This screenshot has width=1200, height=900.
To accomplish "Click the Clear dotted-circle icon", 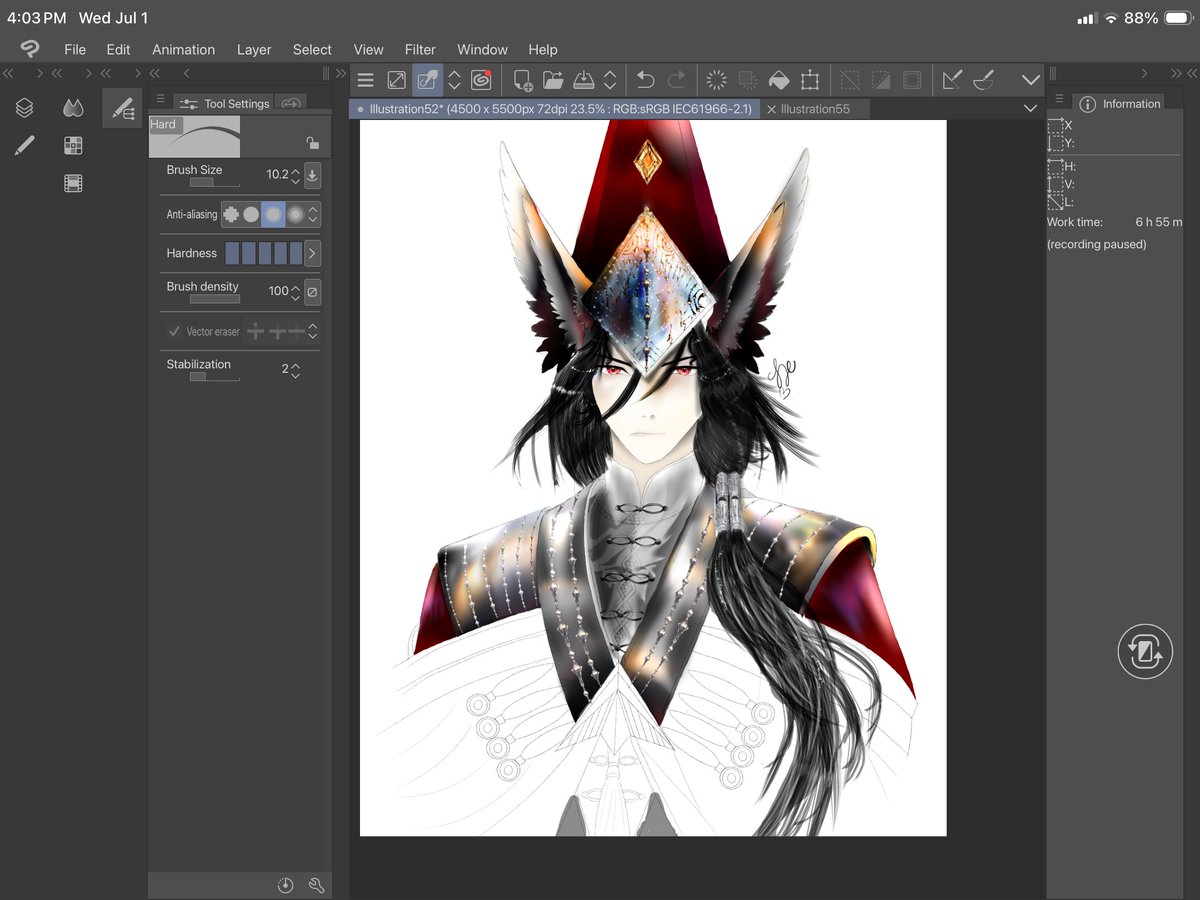I will coord(716,80).
